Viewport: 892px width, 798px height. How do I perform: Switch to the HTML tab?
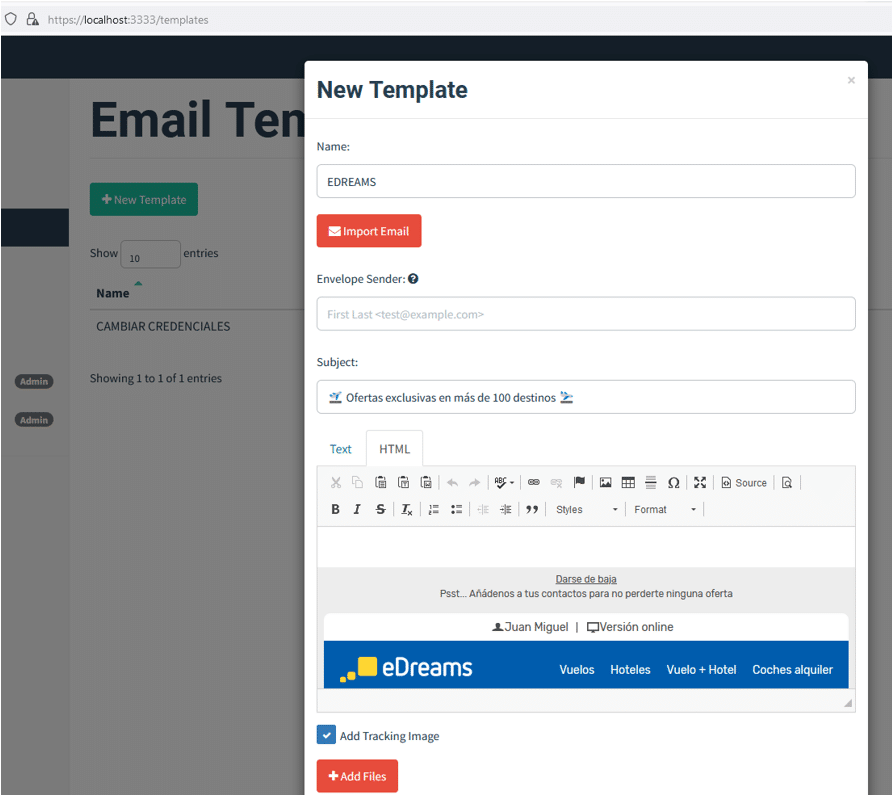[x=394, y=449]
